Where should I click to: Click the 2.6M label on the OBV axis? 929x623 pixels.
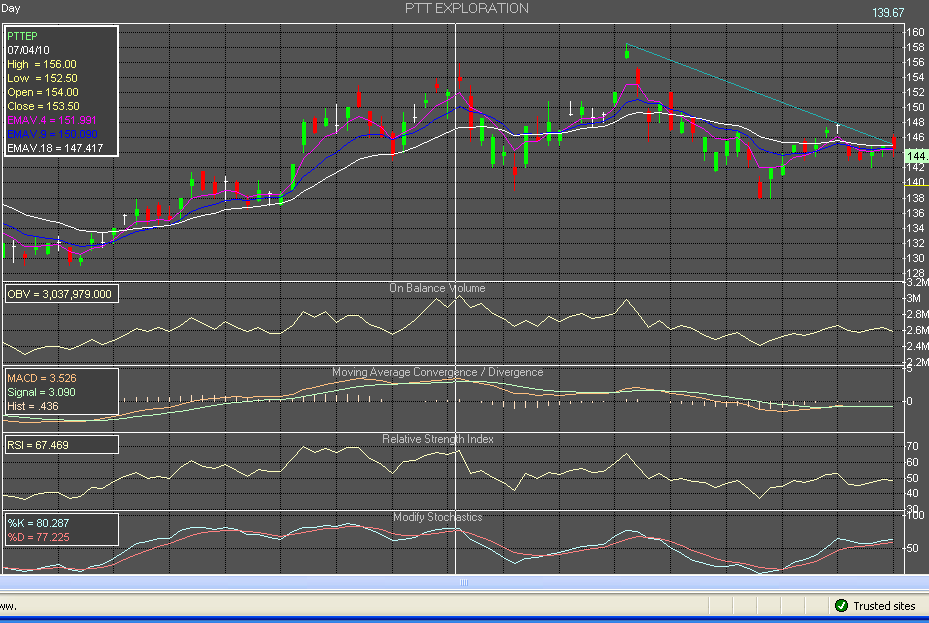point(918,330)
